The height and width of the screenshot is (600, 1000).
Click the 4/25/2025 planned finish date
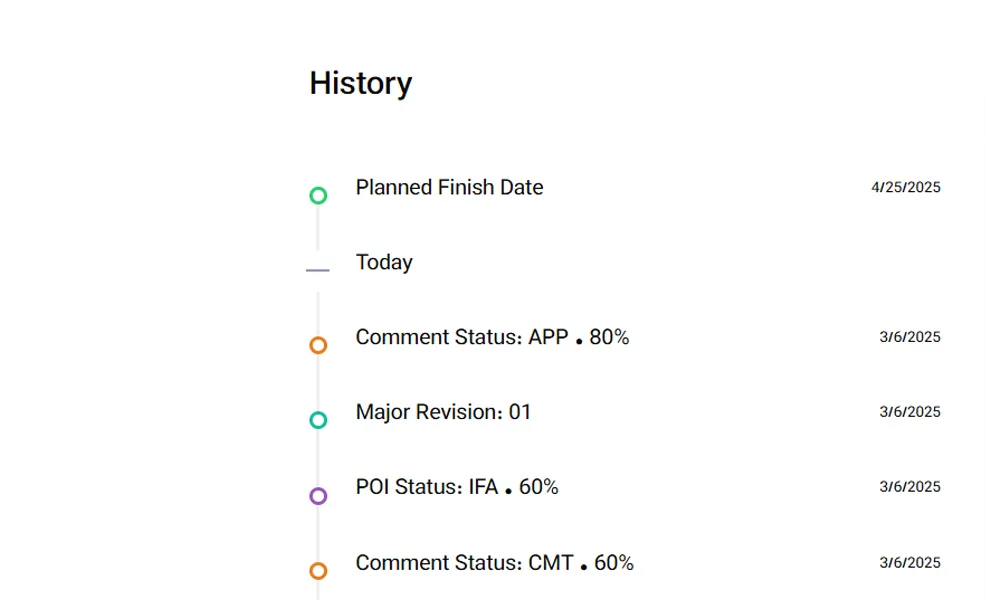[905, 188]
